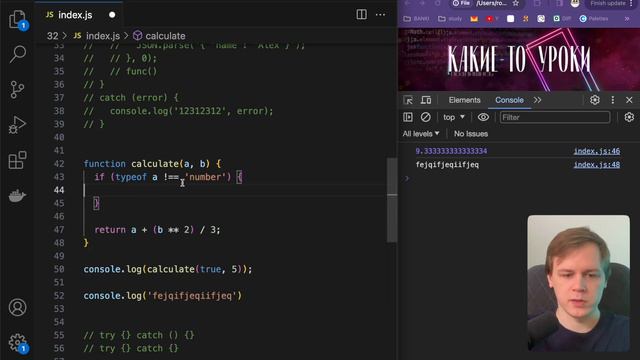Click line number 44 in gutter

click(59, 190)
